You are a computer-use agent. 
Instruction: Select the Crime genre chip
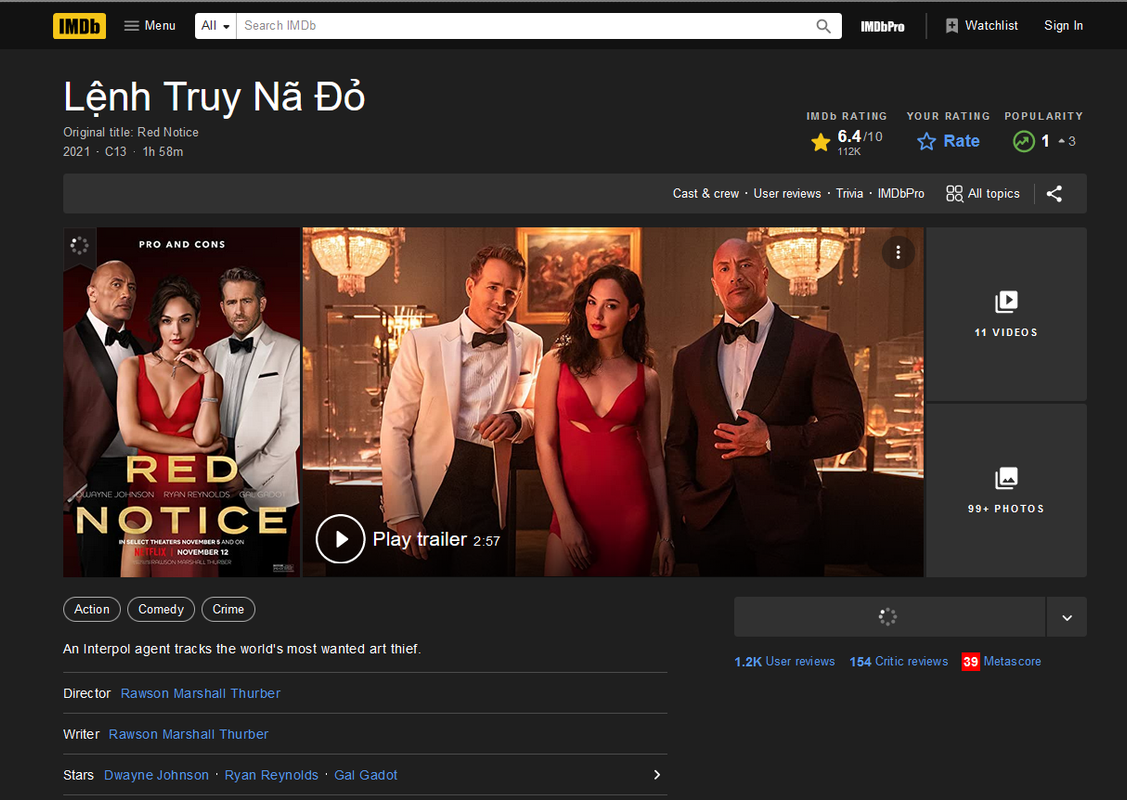(228, 609)
